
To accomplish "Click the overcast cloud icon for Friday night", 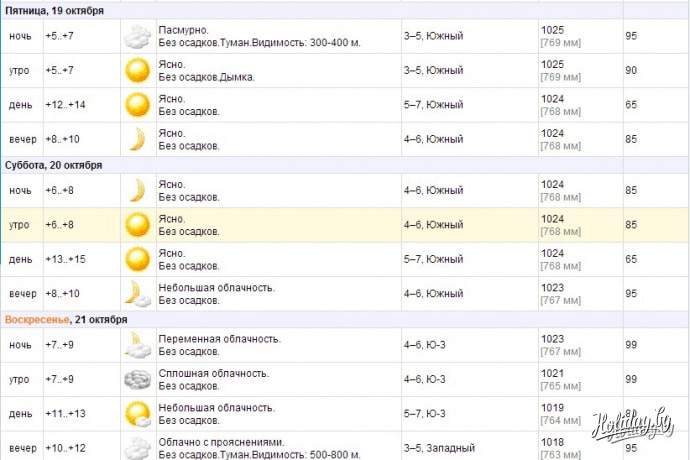I will pyautogui.click(x=135, y=38).
